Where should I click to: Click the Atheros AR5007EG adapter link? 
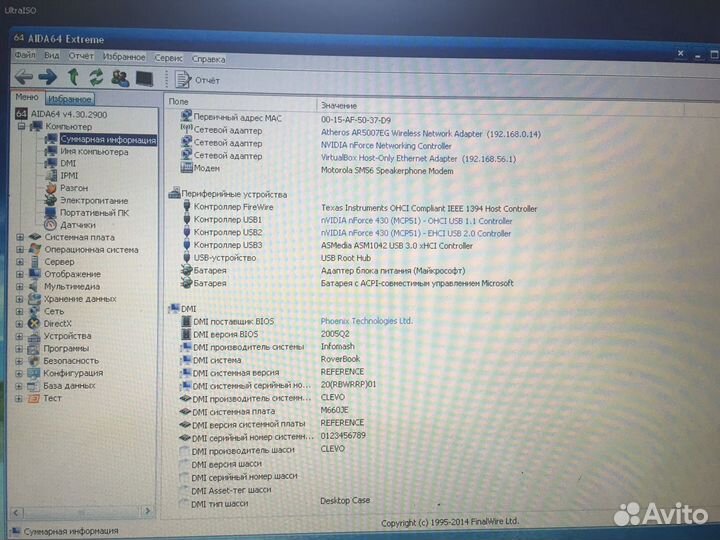[401, 132]
